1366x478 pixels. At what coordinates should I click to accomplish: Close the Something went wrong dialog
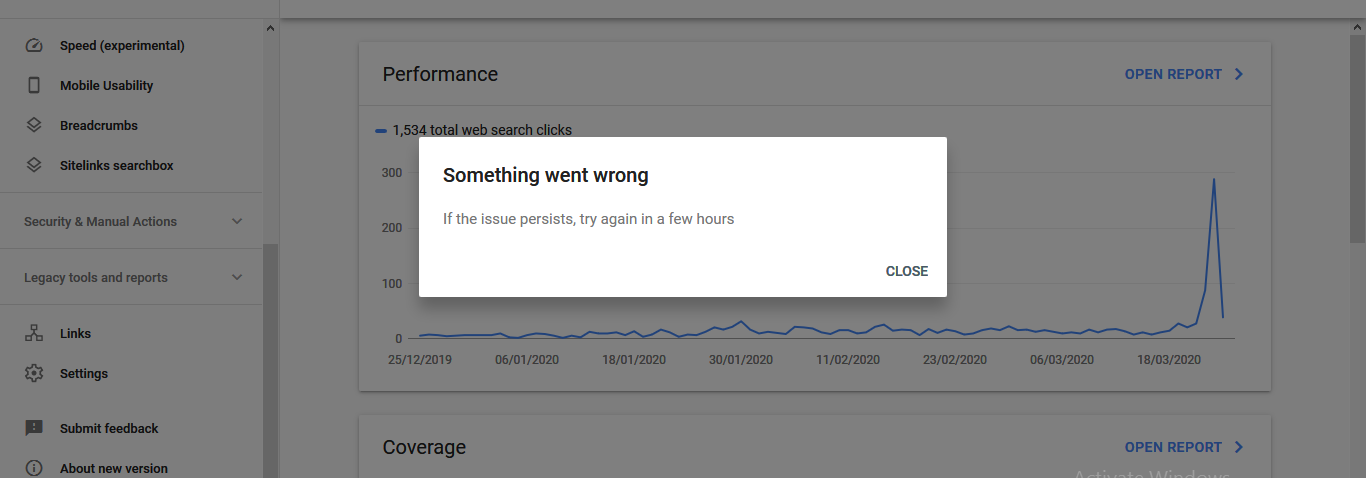tap(906, 271)
